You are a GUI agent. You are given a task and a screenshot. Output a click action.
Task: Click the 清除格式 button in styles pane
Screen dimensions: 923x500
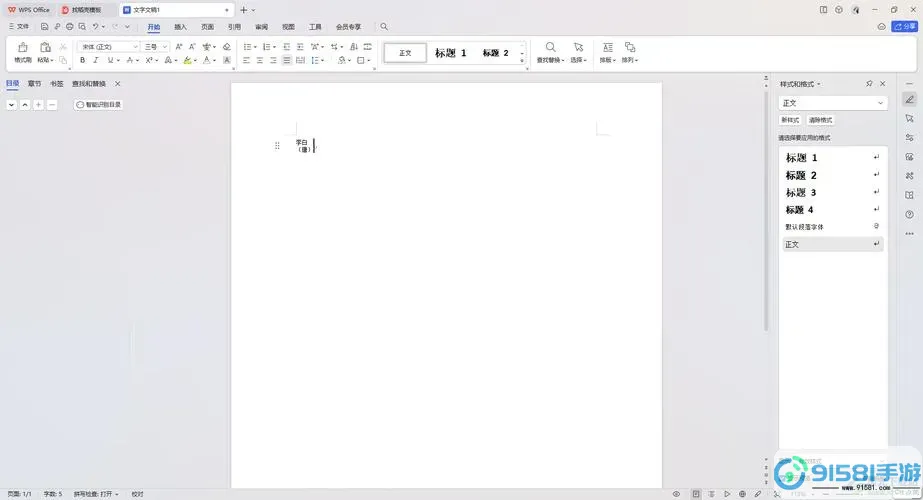point(820,120)
